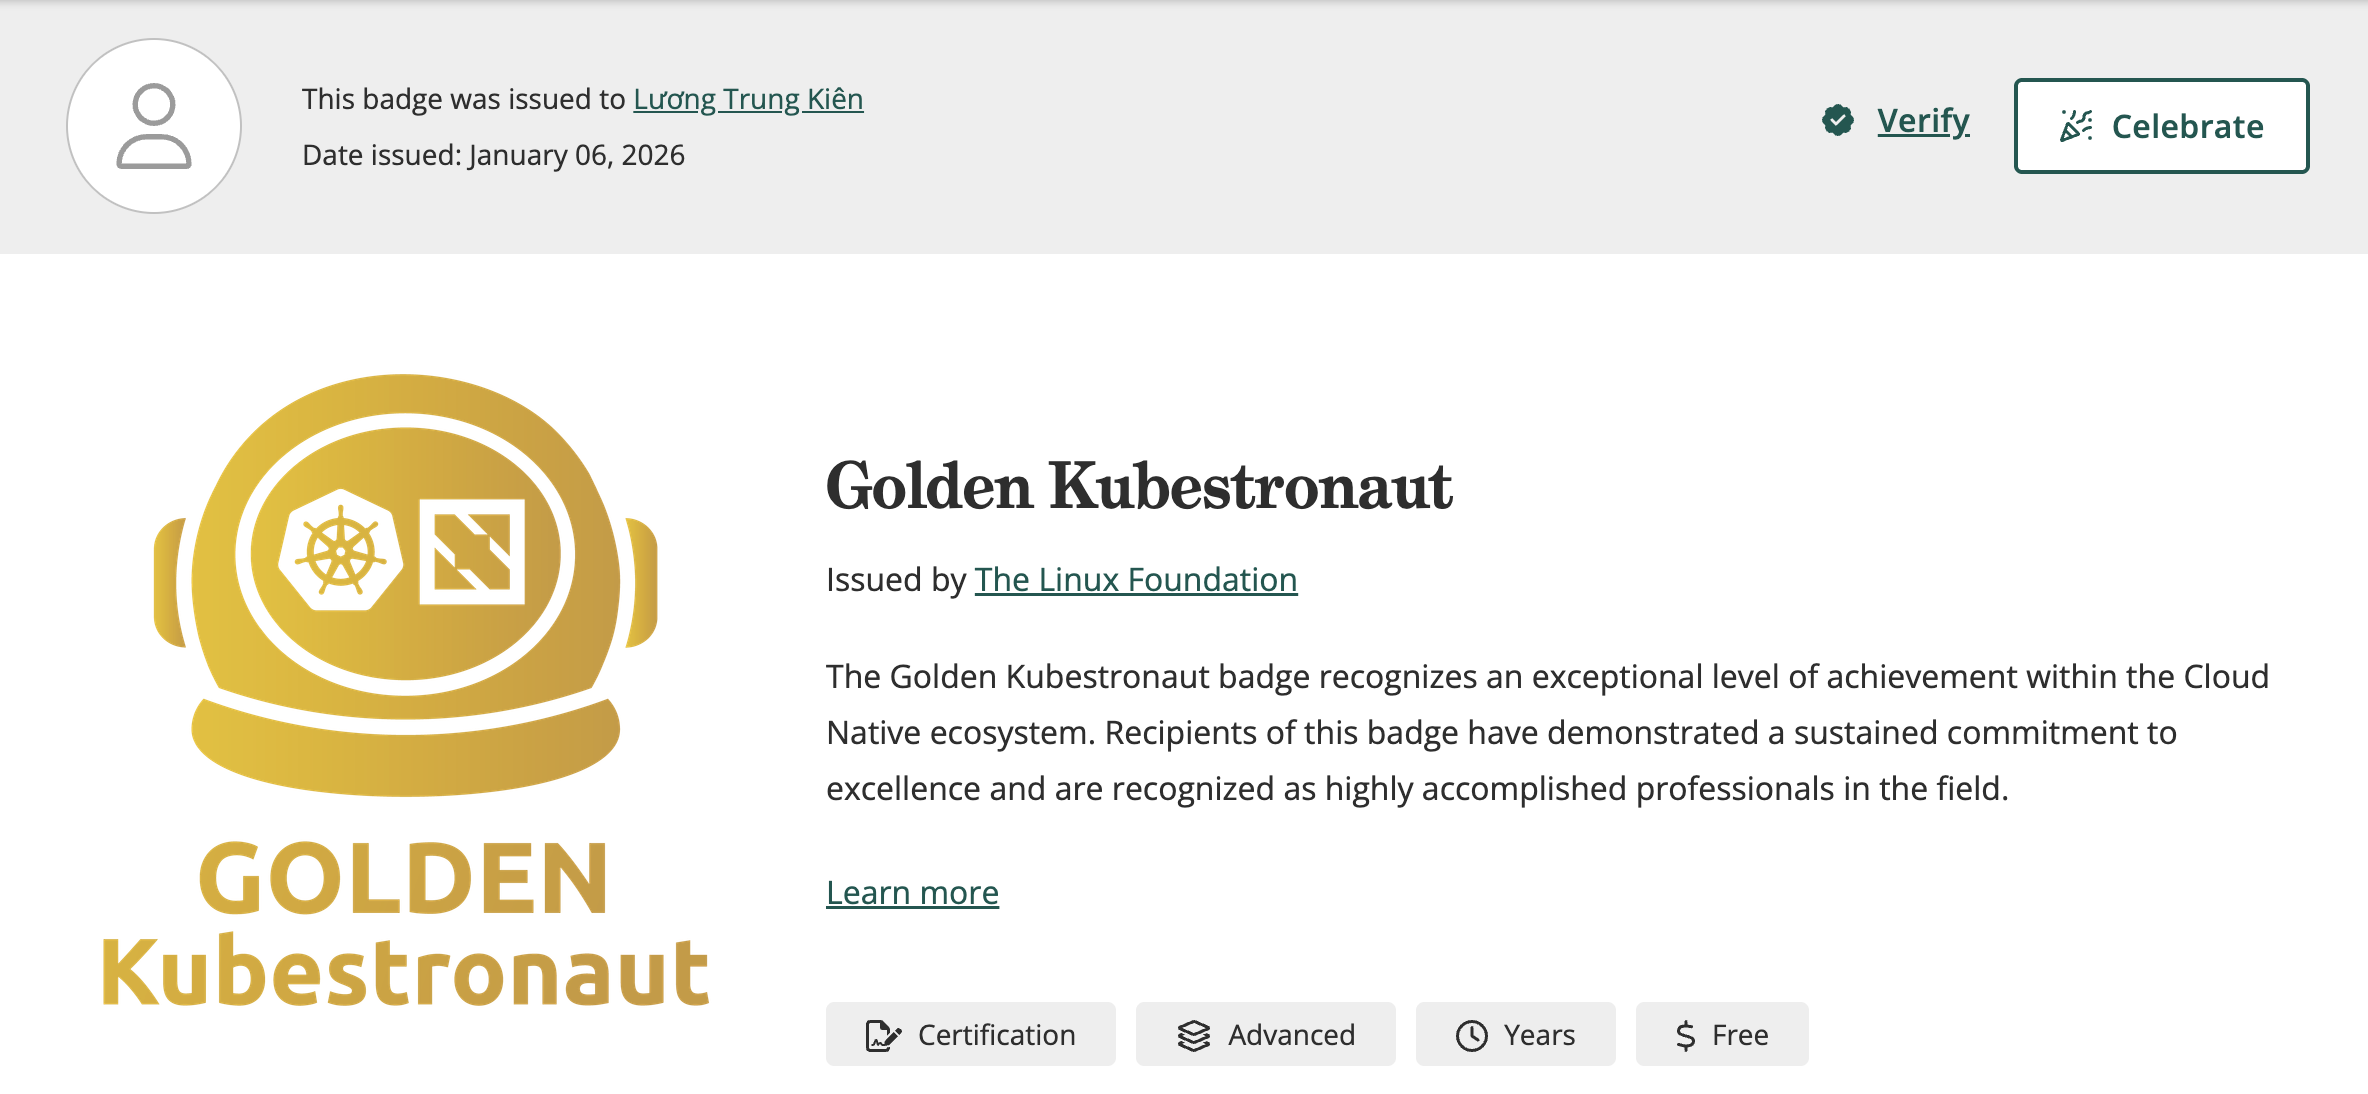Click the dollar sign icon beside Free

pyautogui.click(x=1685, y=1035)
